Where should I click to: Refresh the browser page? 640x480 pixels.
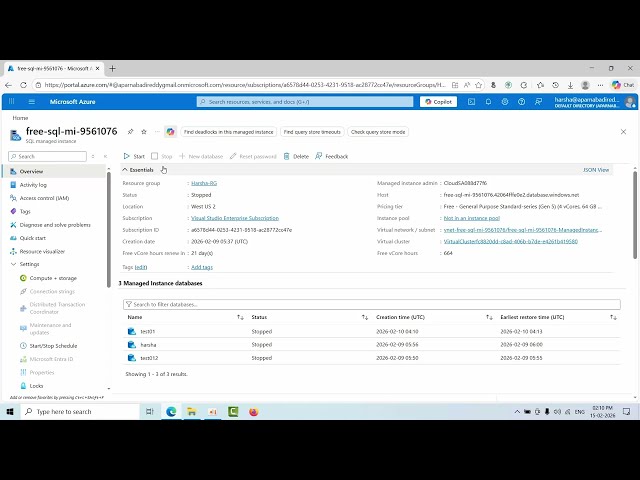tap(23, 85)
